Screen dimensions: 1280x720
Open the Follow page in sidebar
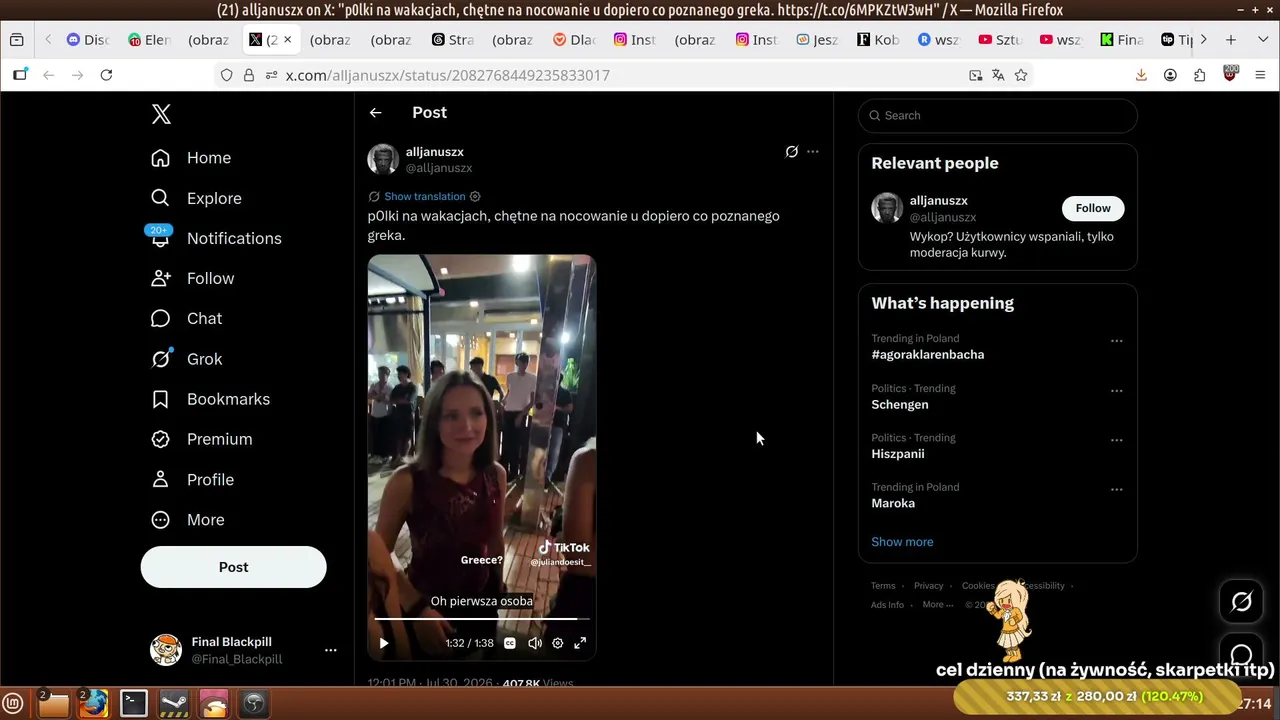tap(192, 278)
